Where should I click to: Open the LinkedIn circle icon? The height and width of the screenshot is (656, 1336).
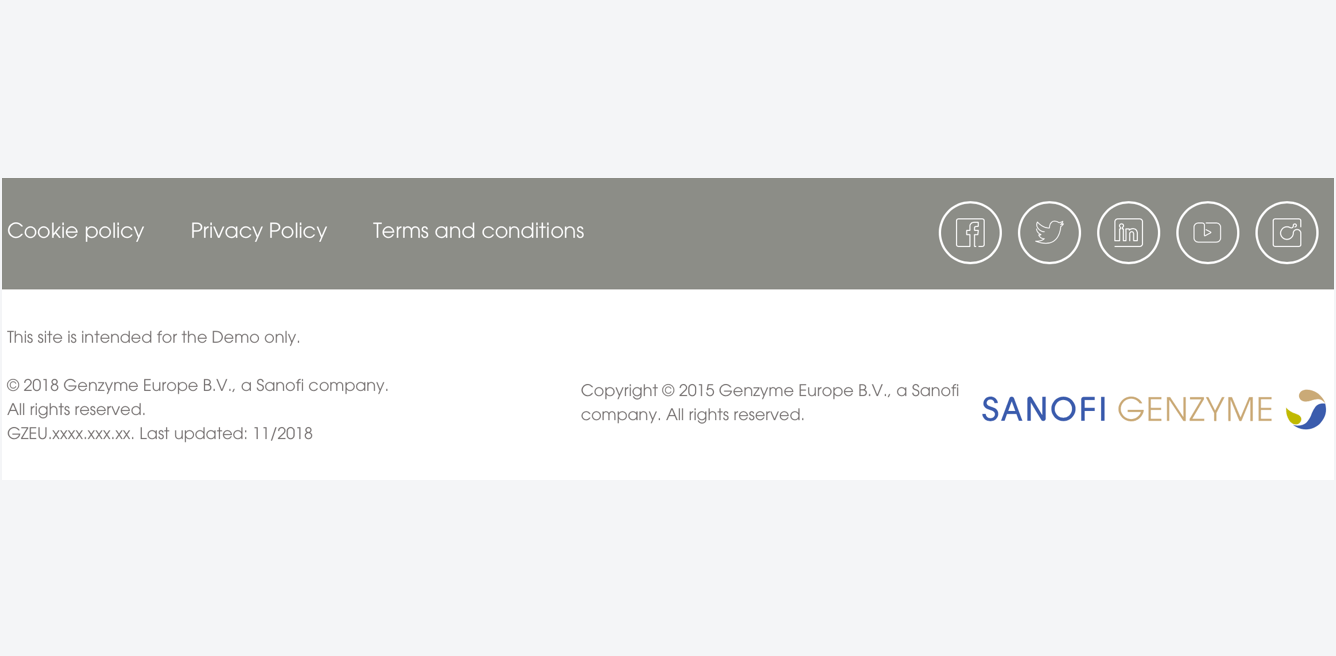tap(1128, 233)
